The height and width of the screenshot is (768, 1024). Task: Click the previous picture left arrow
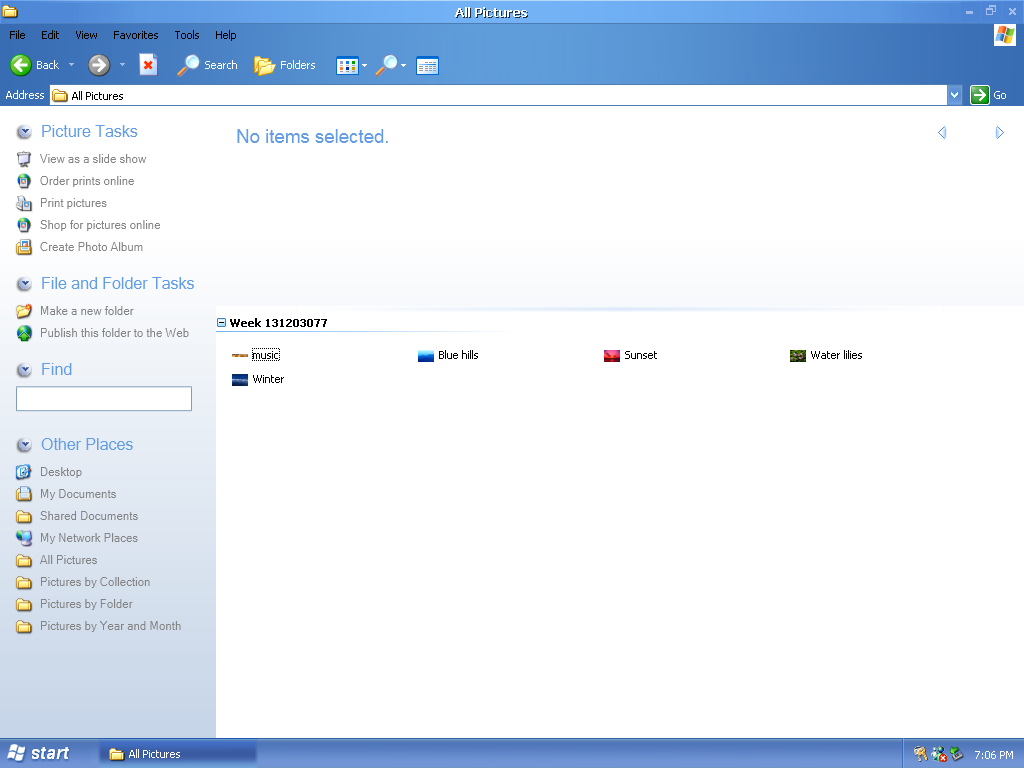point(942,133)
